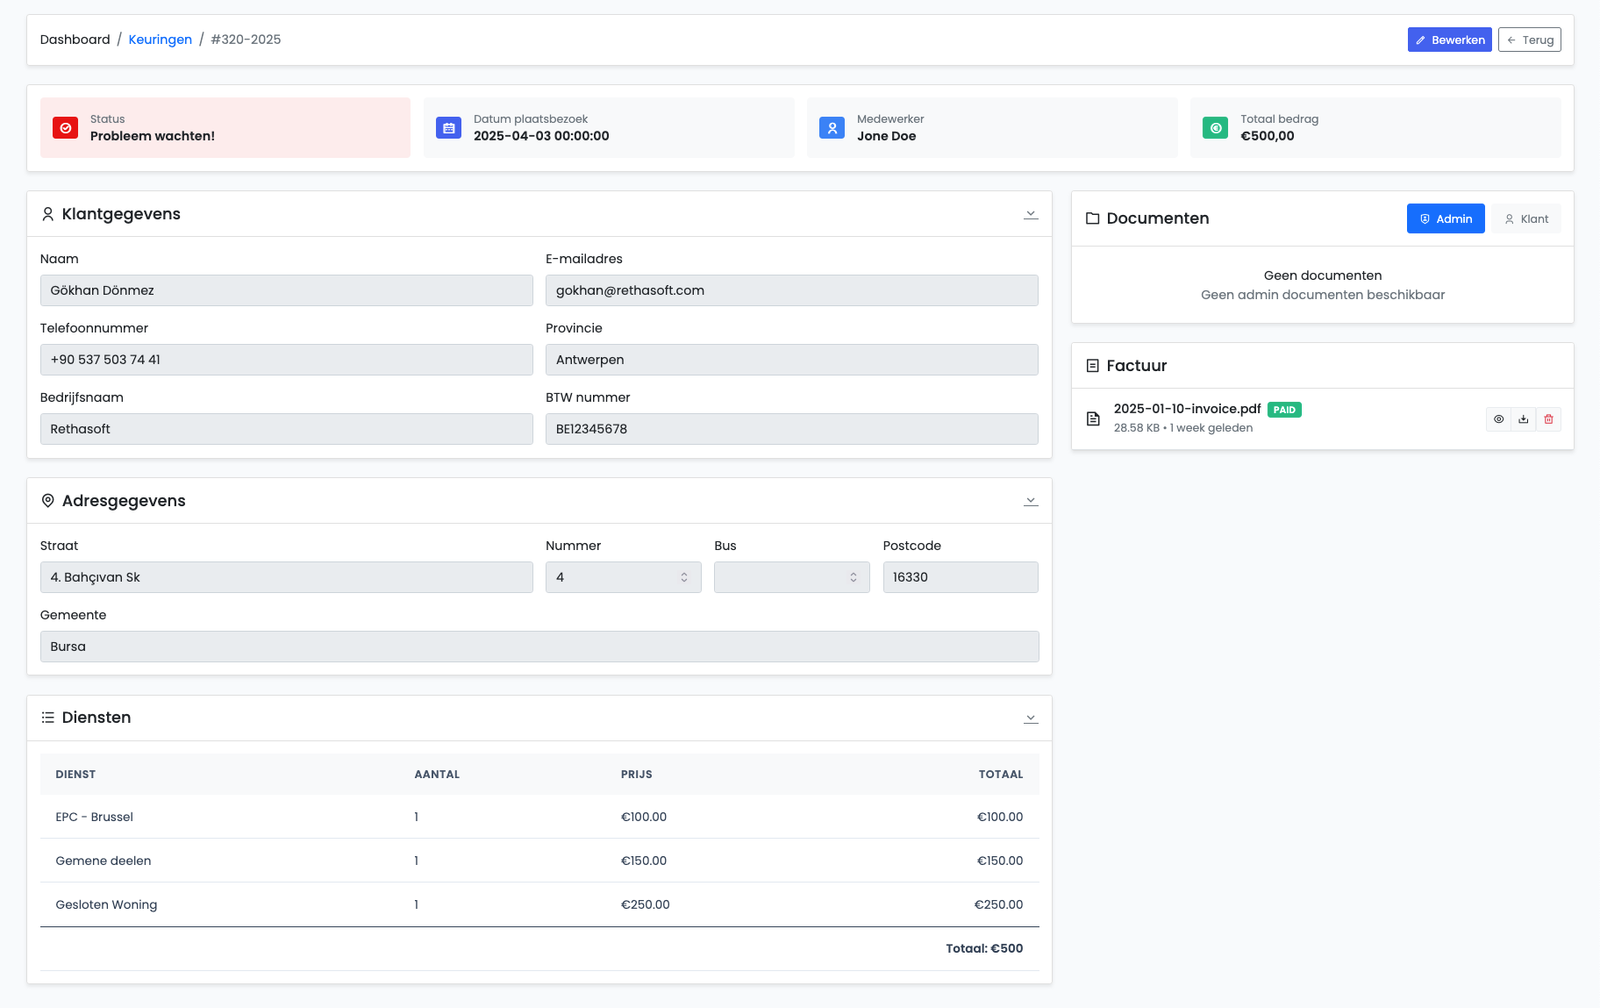Click the Probleem wachten! status text
Viewport: 1600px width, 1008px height.
(x=152, y=136)
